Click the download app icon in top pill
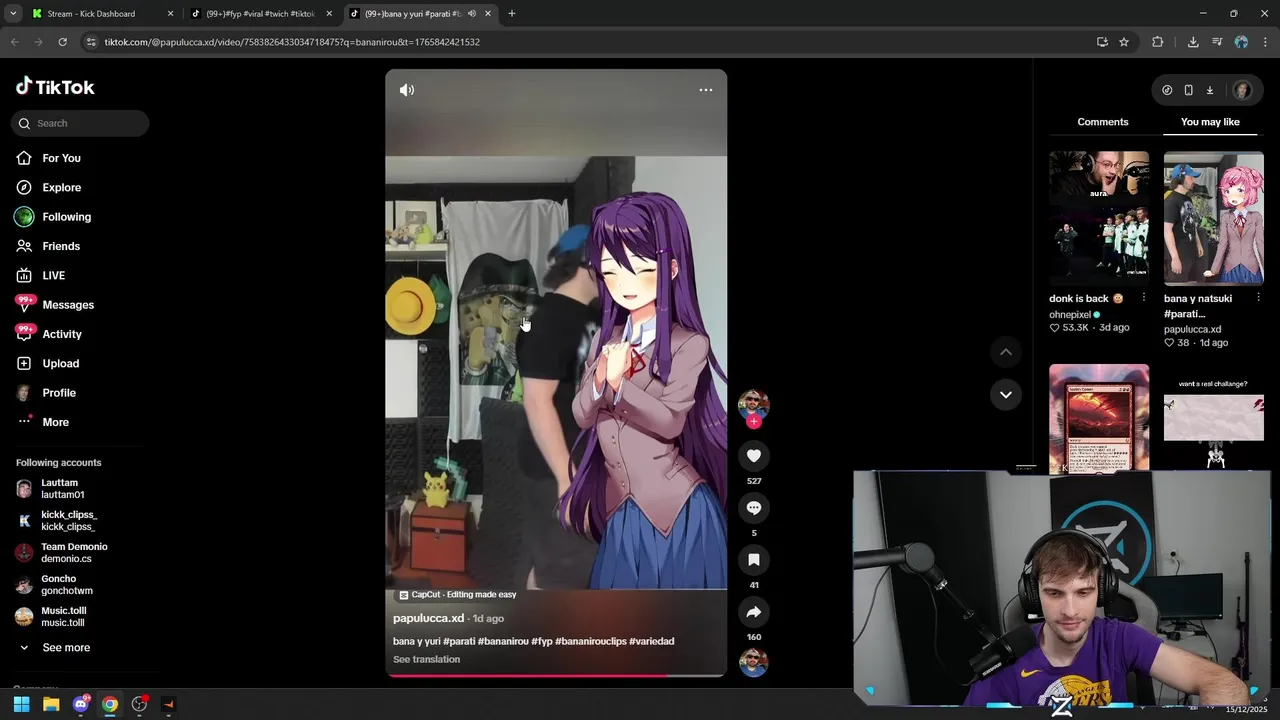Viewport: 1280px width, 720px height. (x=1210, y=90)
